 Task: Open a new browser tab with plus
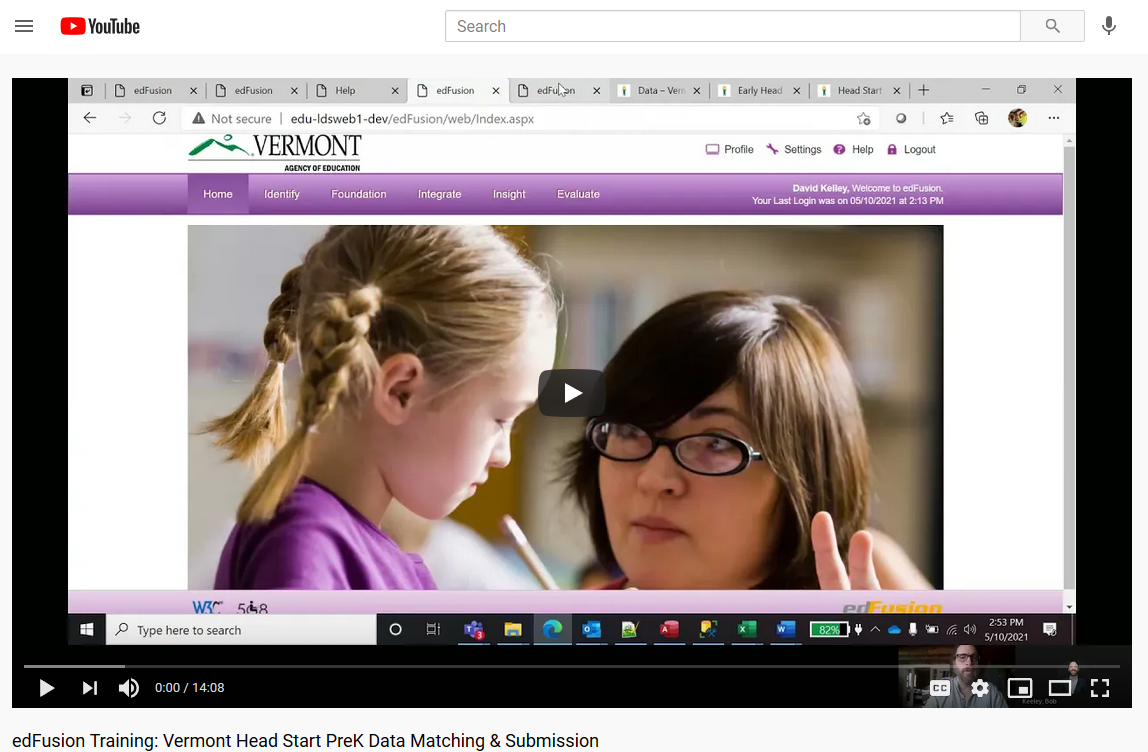[923, 90]
